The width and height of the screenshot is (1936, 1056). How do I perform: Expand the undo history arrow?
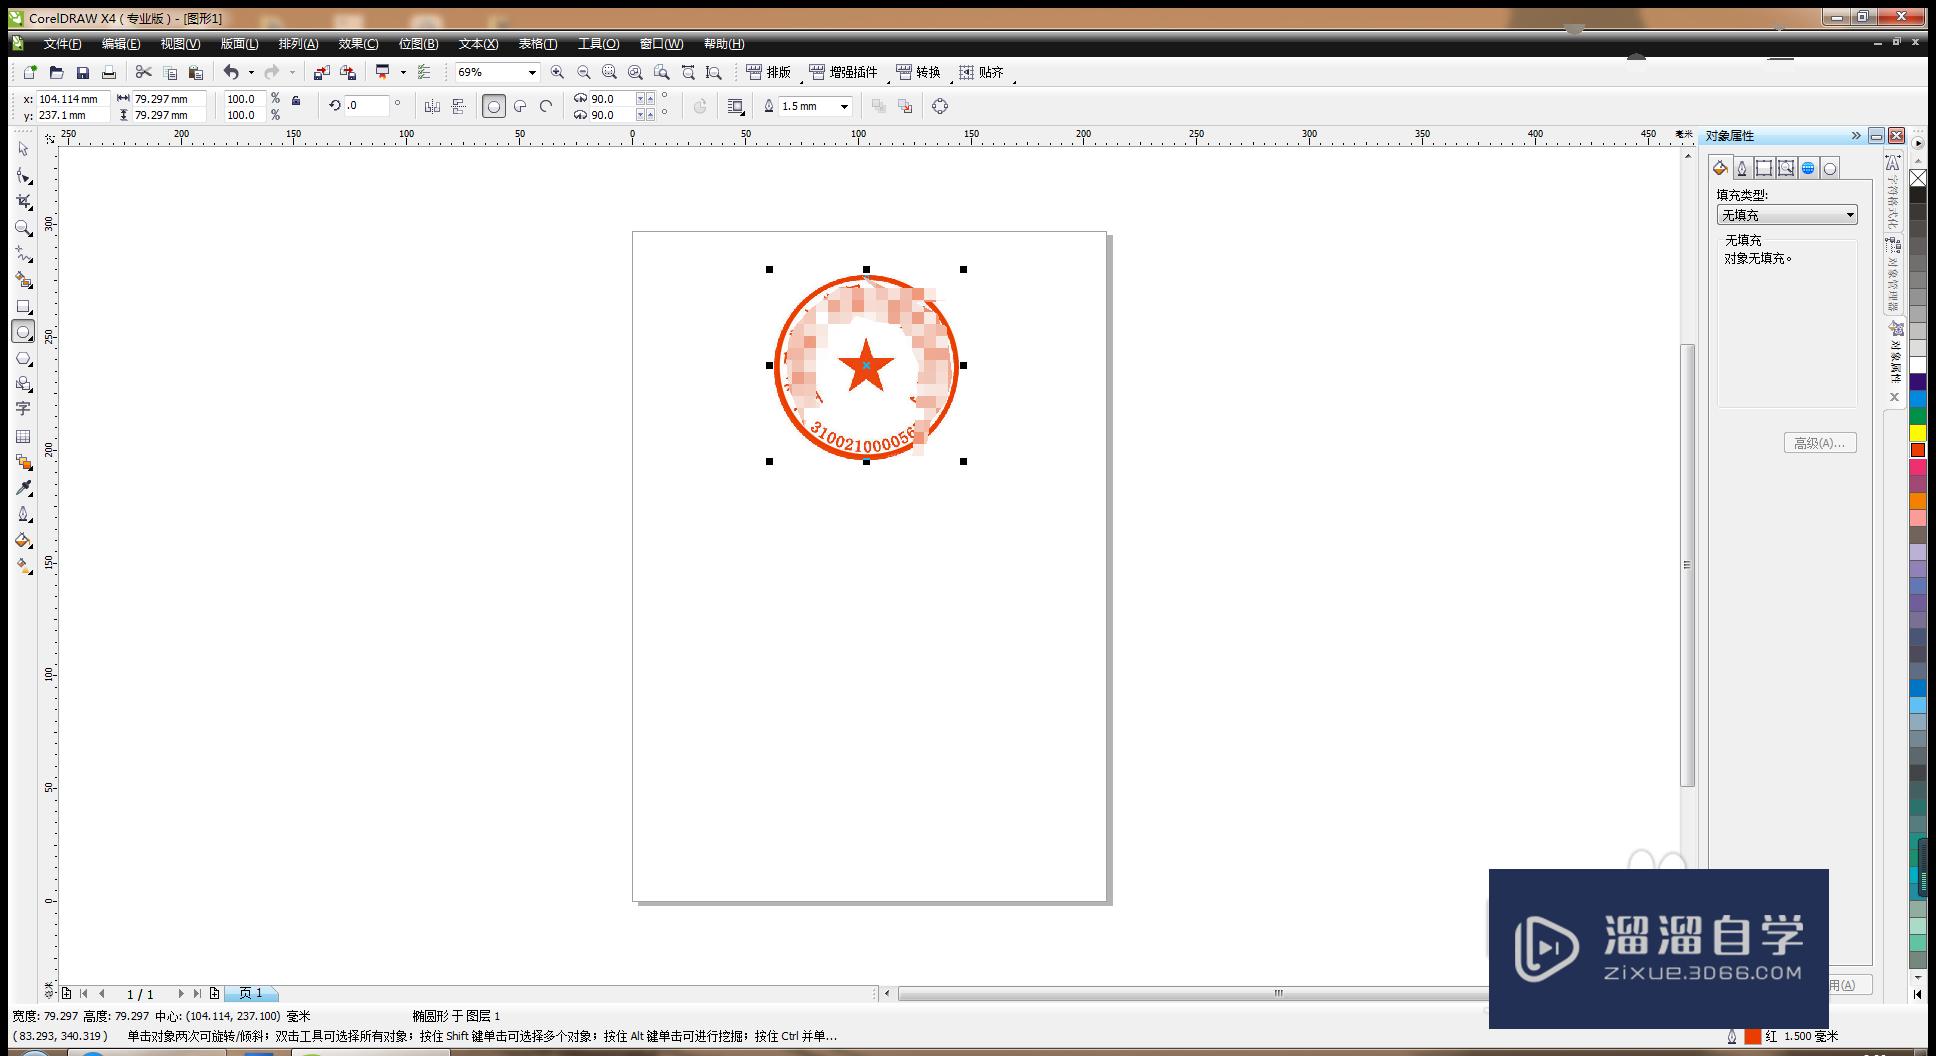251,72
